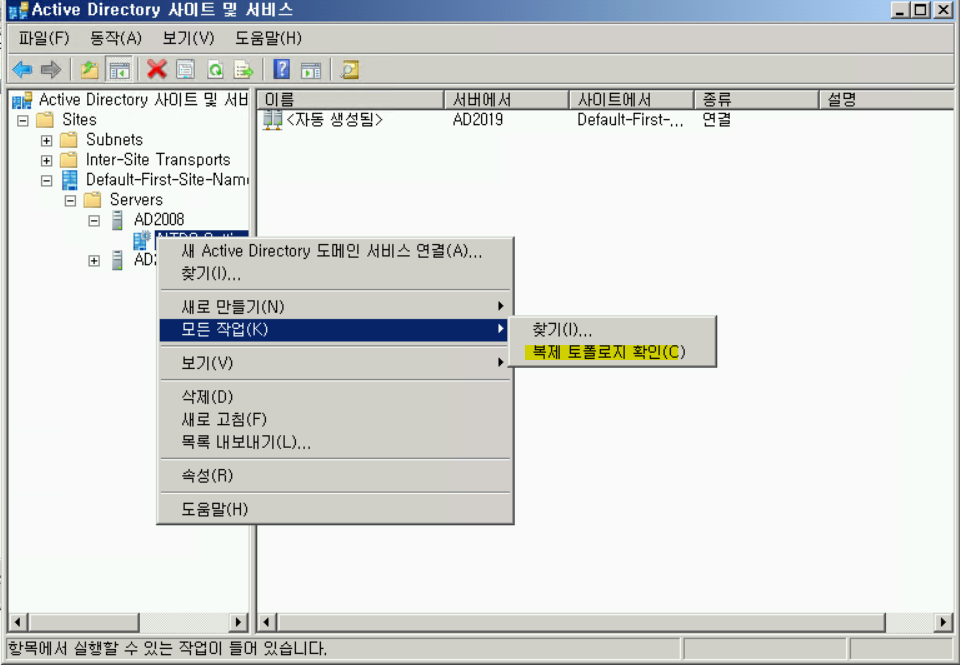Click the list pane left scroll arrow
960x665 pixels.
[x=267, y=622]
